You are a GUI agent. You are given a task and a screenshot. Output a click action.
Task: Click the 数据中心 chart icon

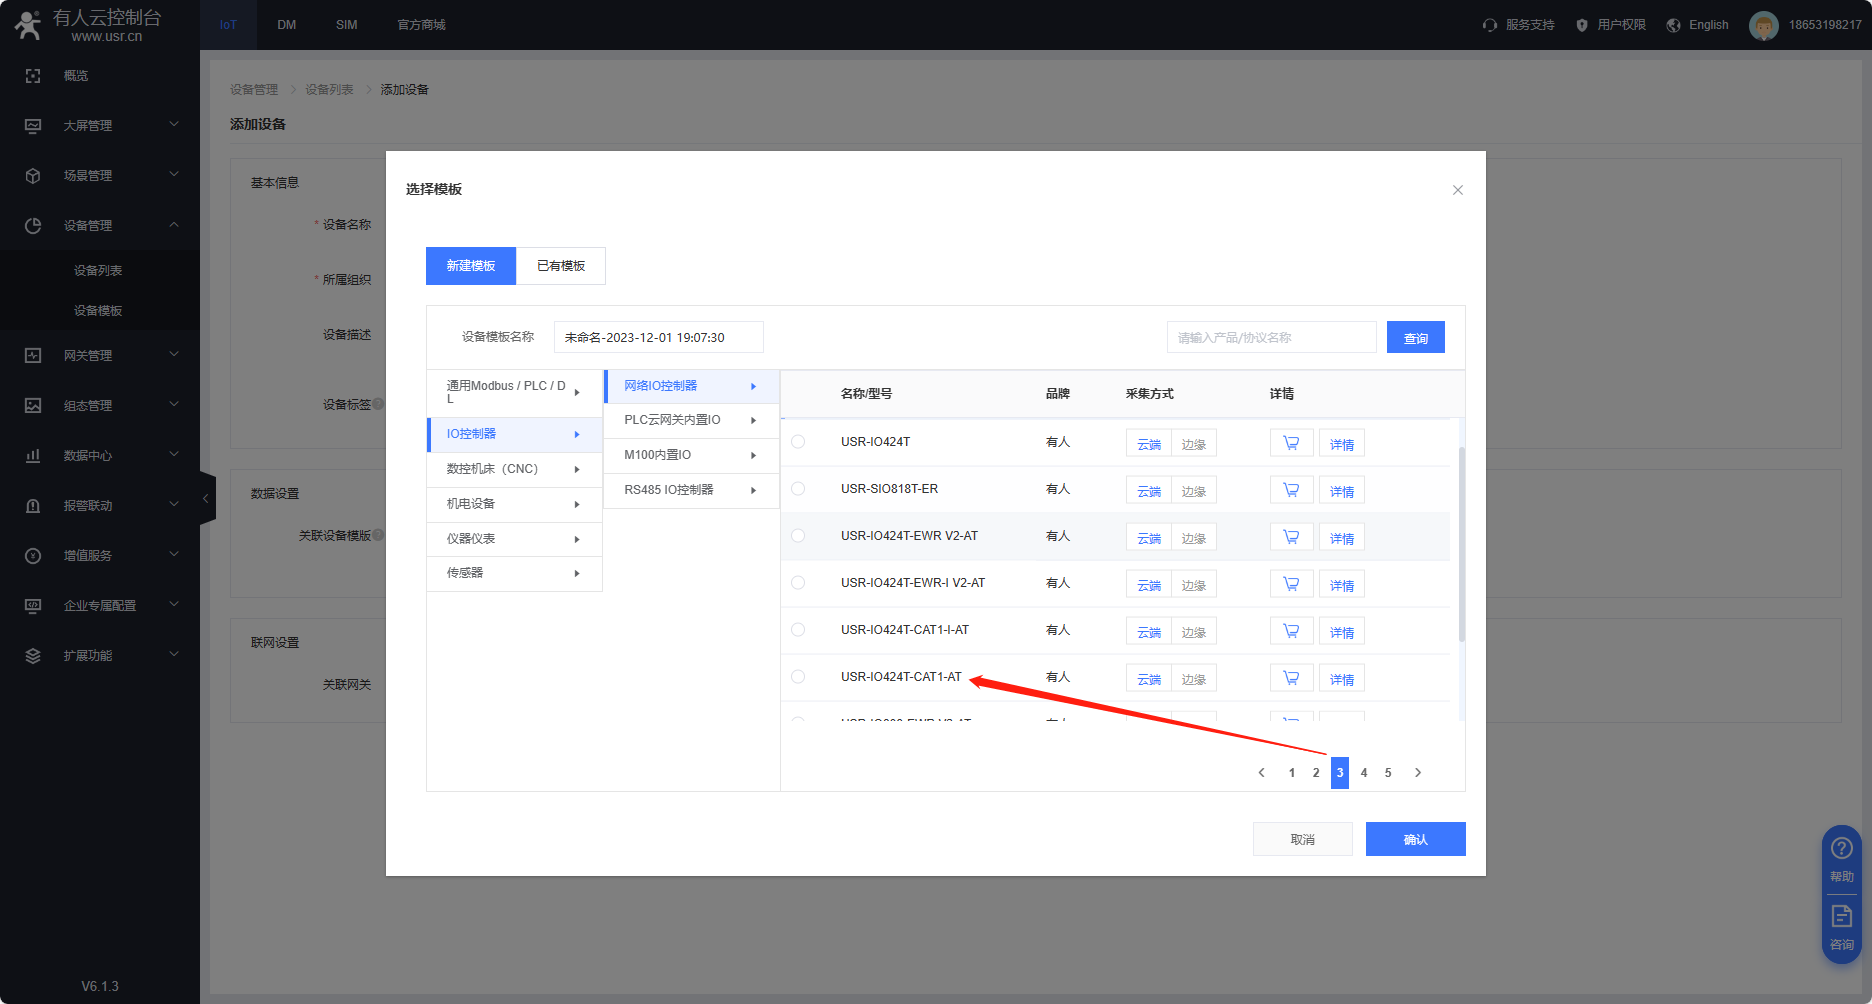(x=33, y=456)
